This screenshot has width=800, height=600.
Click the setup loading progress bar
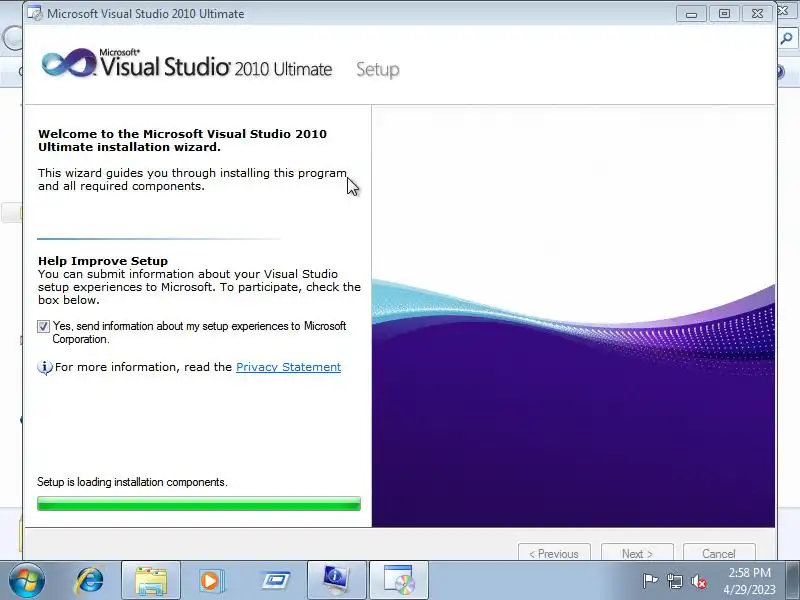pyautogui.click(x=199, y=504)
